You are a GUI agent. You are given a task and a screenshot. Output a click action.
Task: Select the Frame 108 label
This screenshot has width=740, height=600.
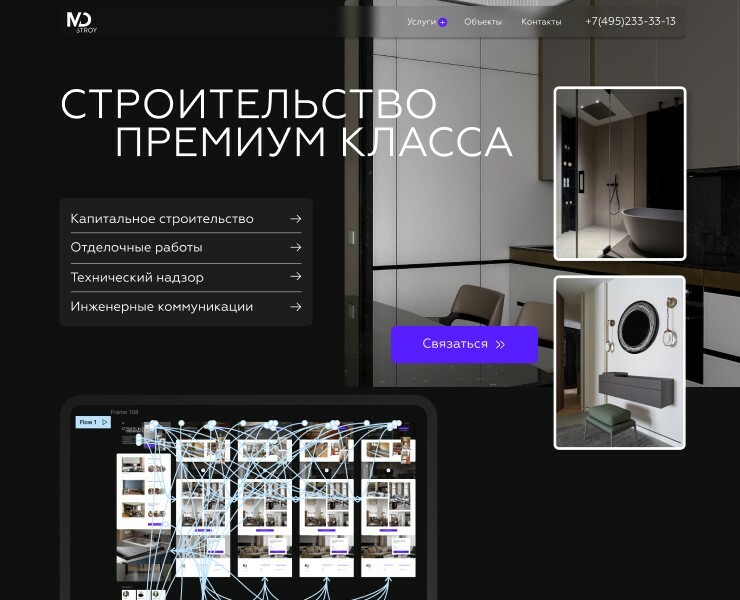tap(124, 411)
